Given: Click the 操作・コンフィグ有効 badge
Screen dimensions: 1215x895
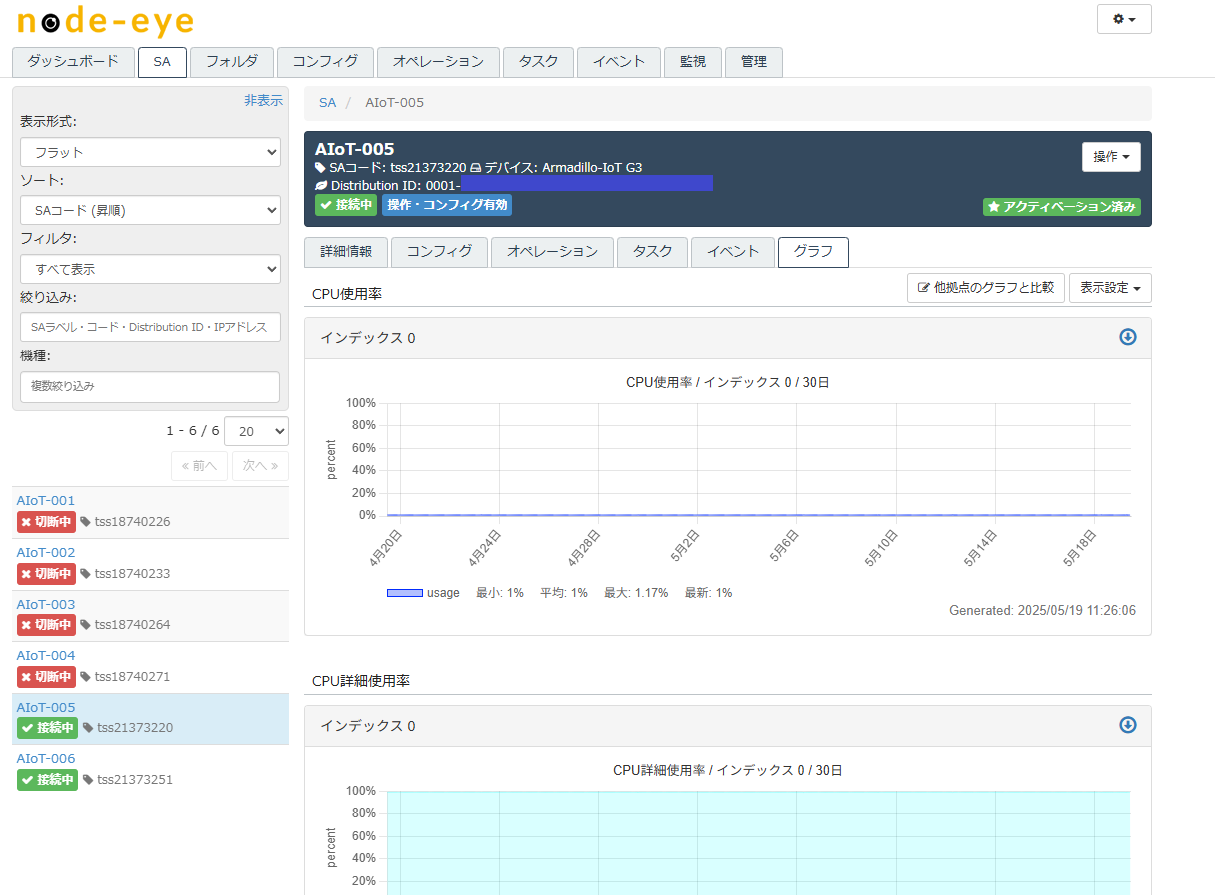Looking at the screenshot, I should (447, 205).
